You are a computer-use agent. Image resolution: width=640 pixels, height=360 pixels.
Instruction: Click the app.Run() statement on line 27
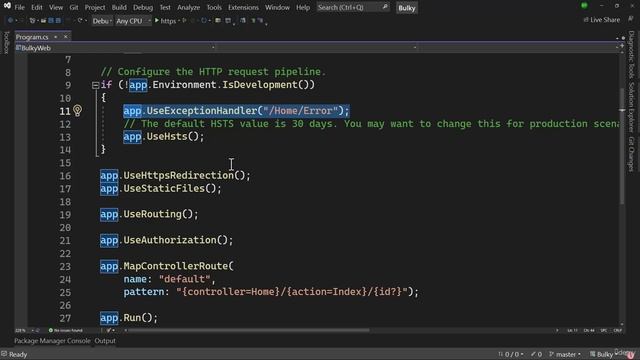pyautogui.click(x=129, y=318)
